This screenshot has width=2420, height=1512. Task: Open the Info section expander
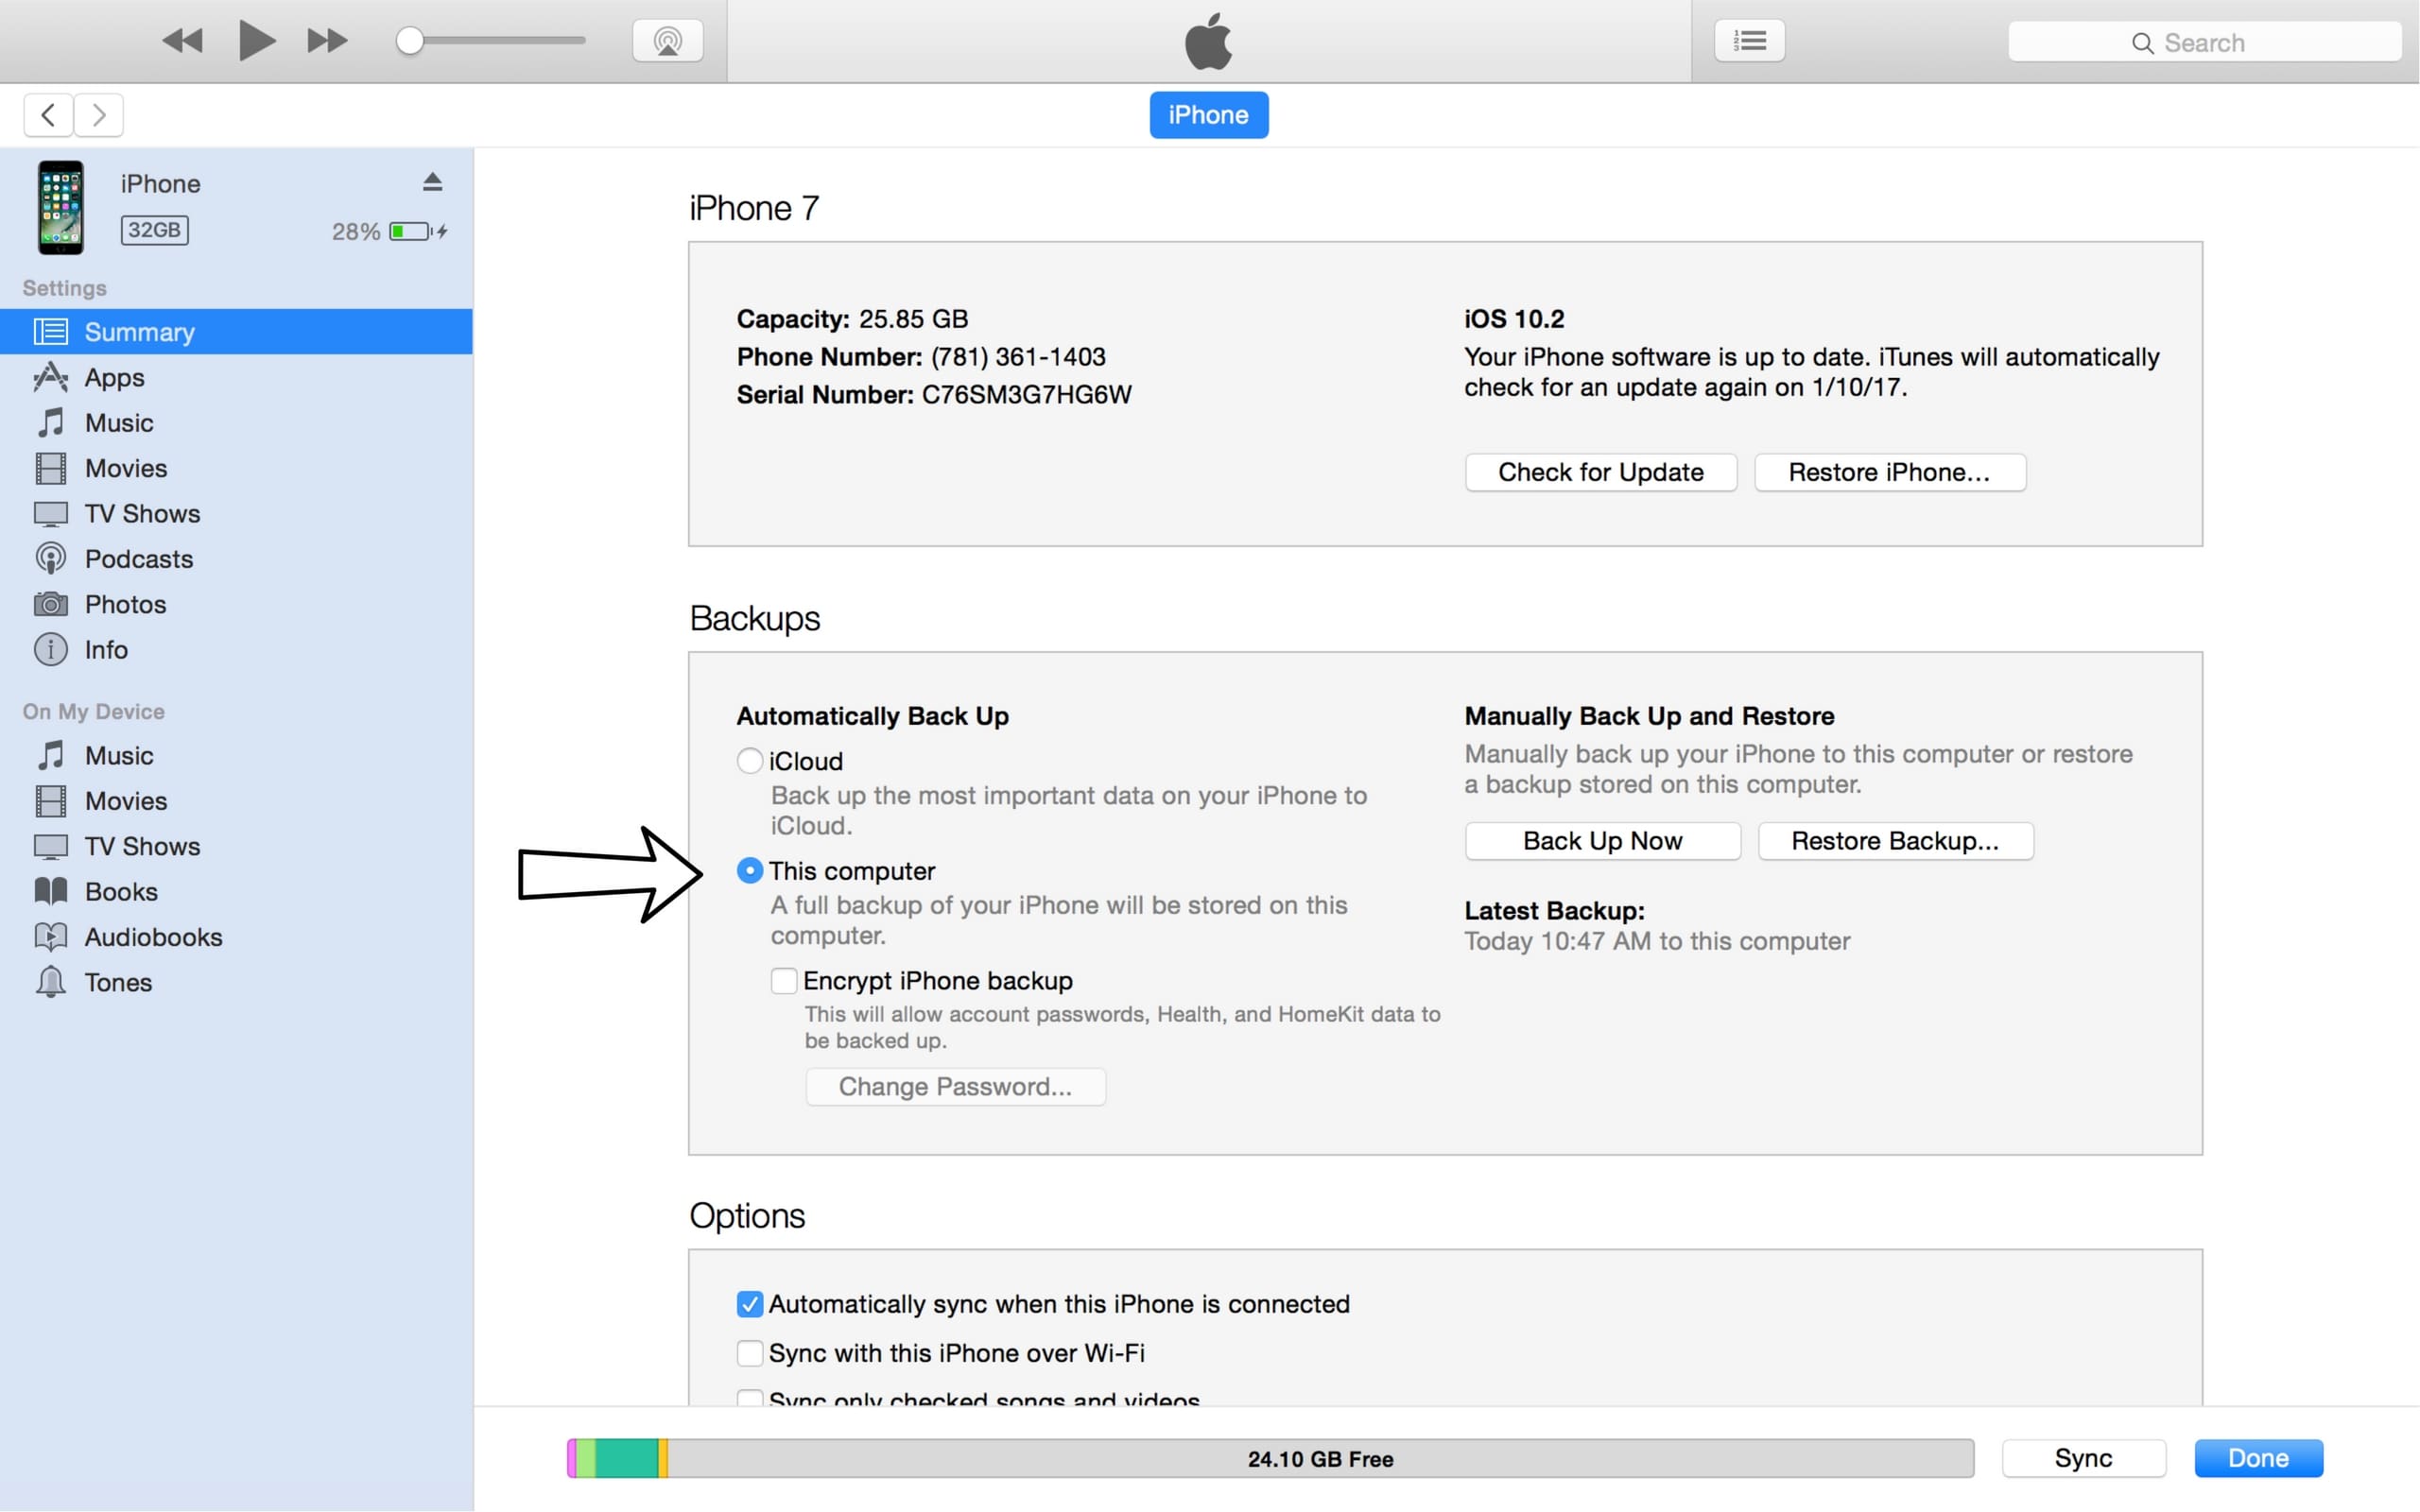105,648
